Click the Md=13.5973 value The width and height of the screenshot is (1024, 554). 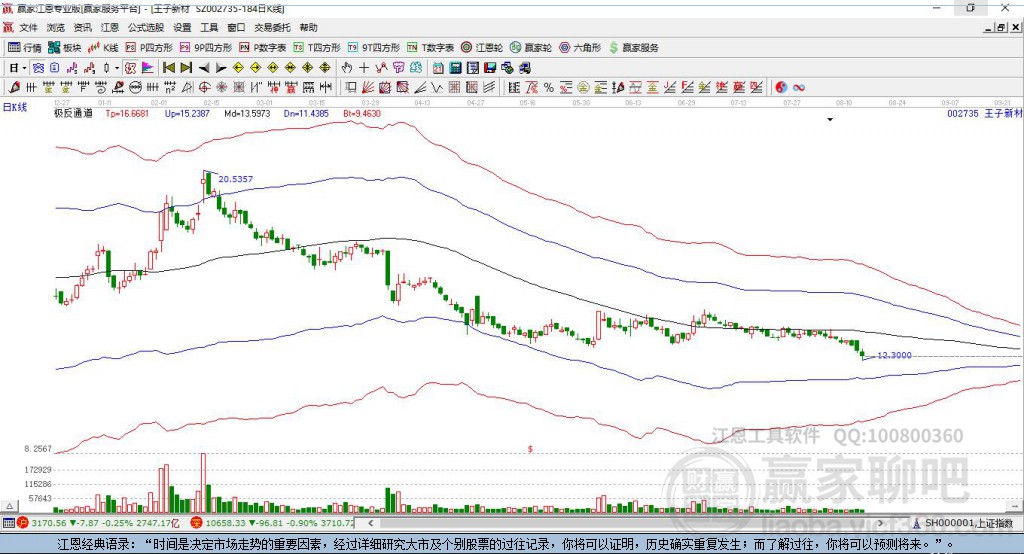pos(247,113)
